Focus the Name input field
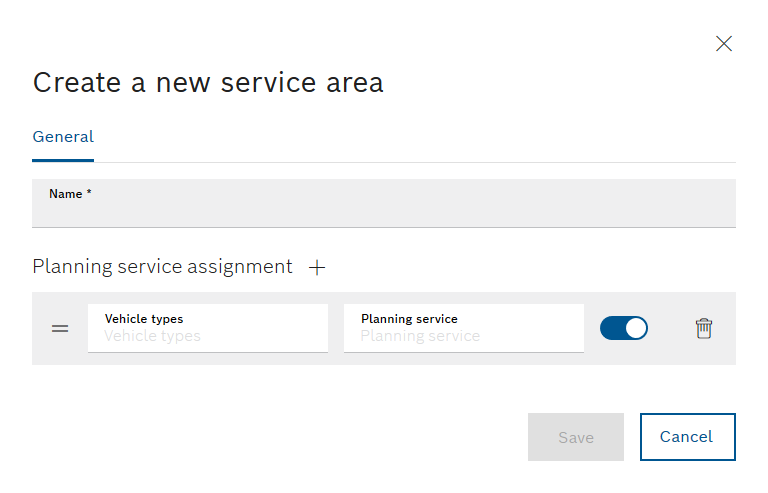 [x=384, y=203]
